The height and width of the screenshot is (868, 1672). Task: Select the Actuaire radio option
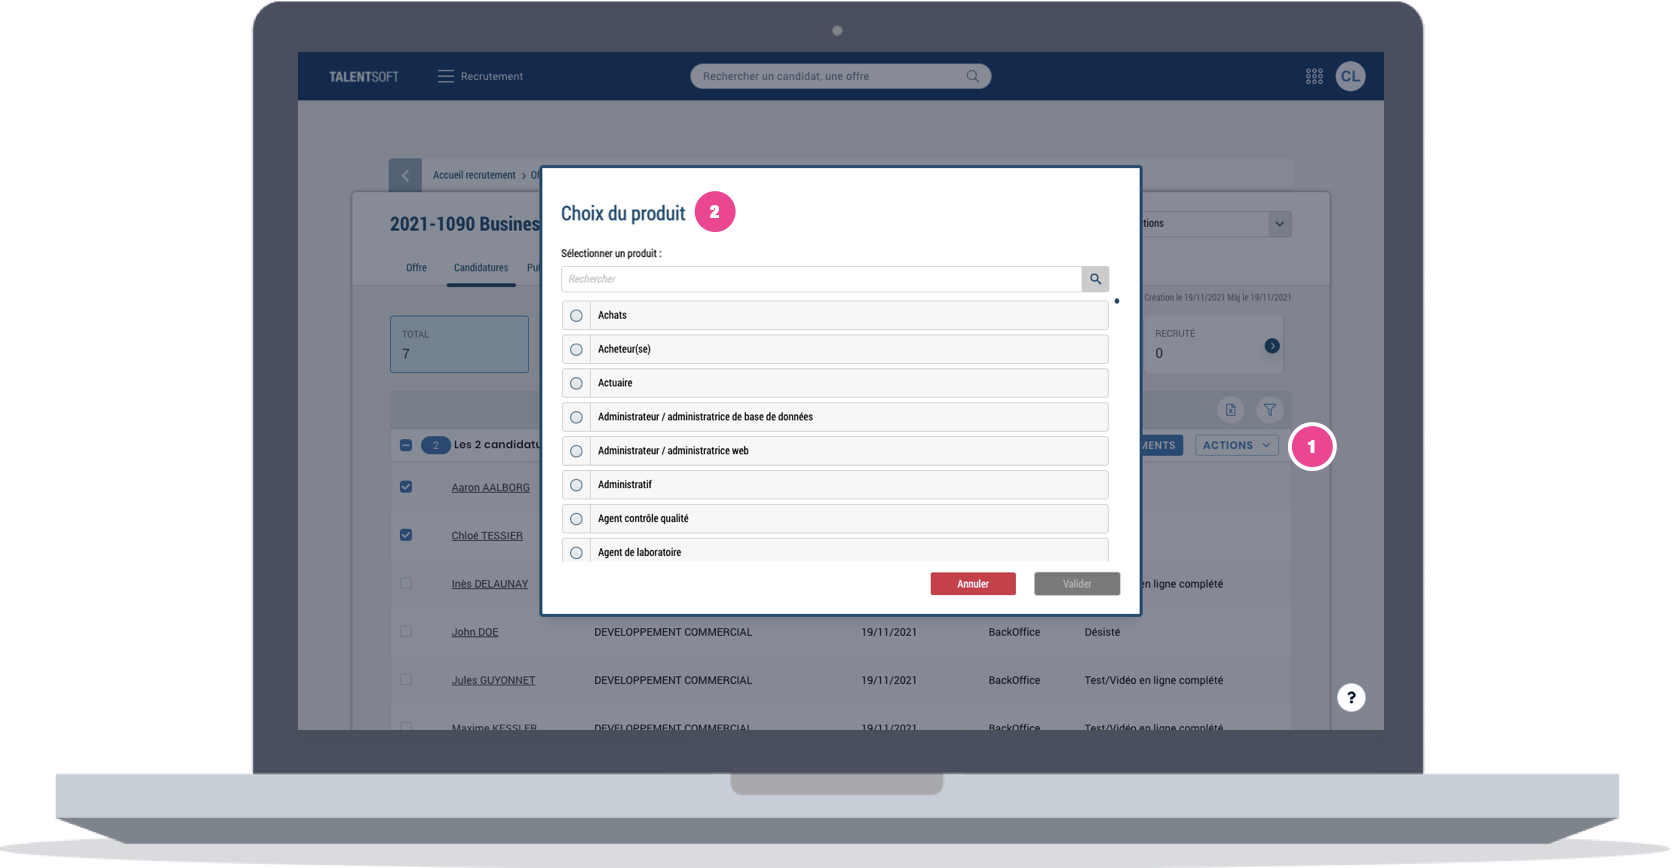click(576, 383)
